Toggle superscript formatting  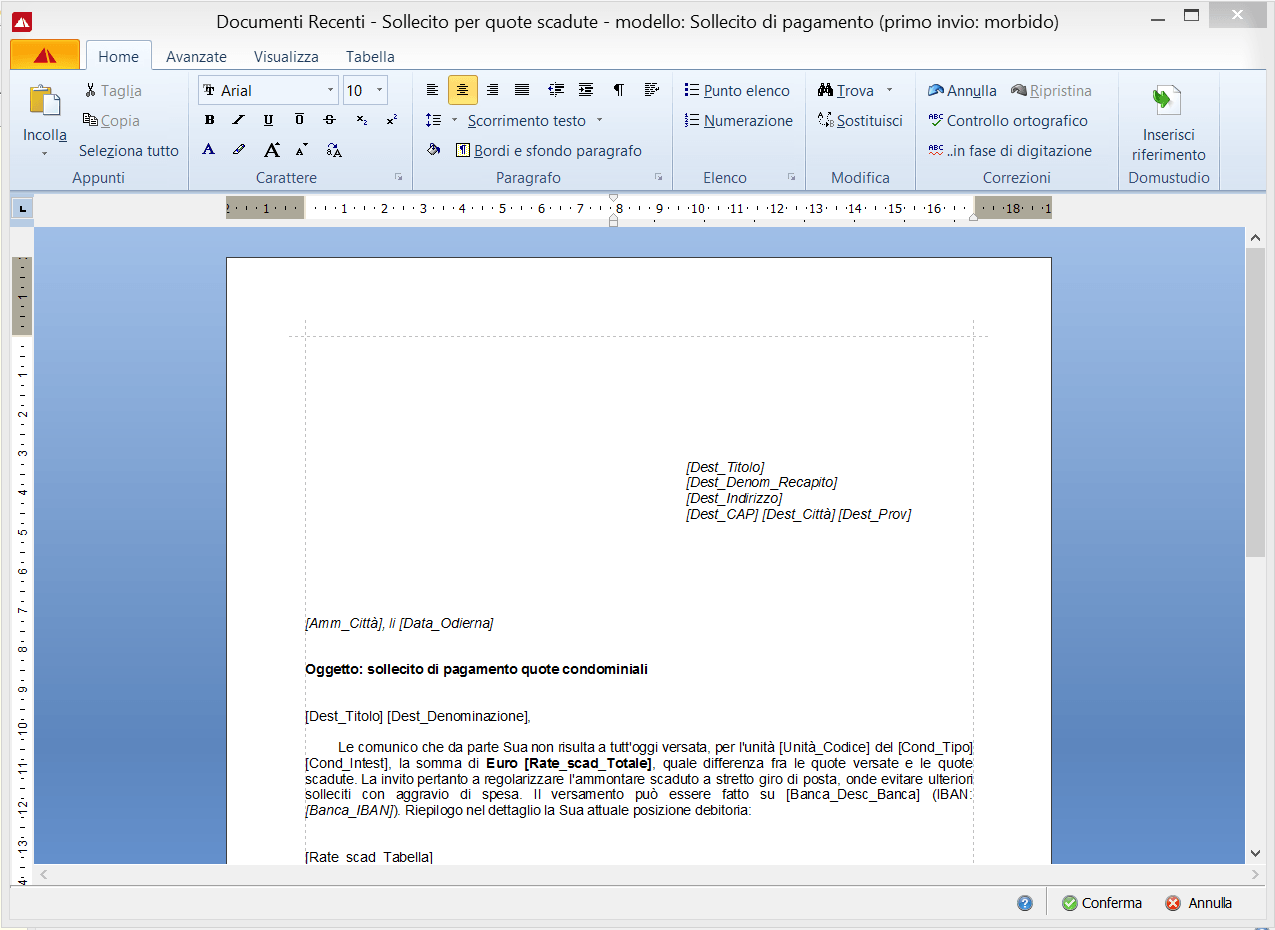tap(391, 120)
